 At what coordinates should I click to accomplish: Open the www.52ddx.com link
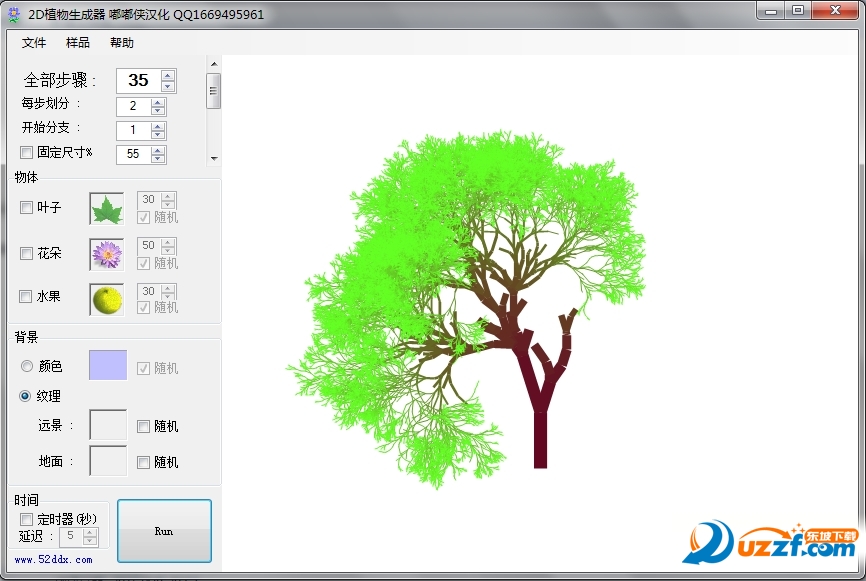54,560
